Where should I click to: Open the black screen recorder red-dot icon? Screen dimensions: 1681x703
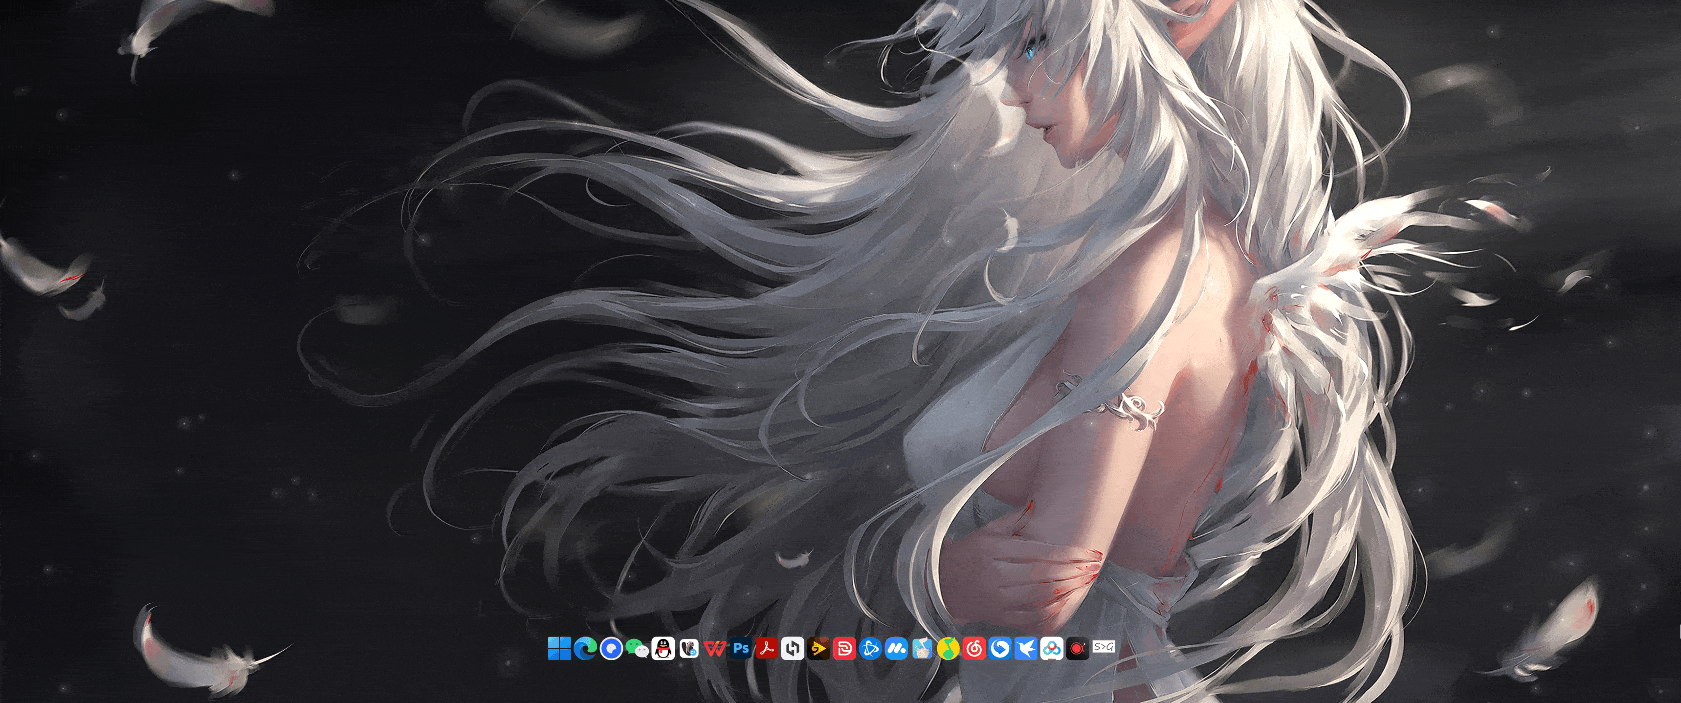pyautogui.click(x=1078, y=648)
